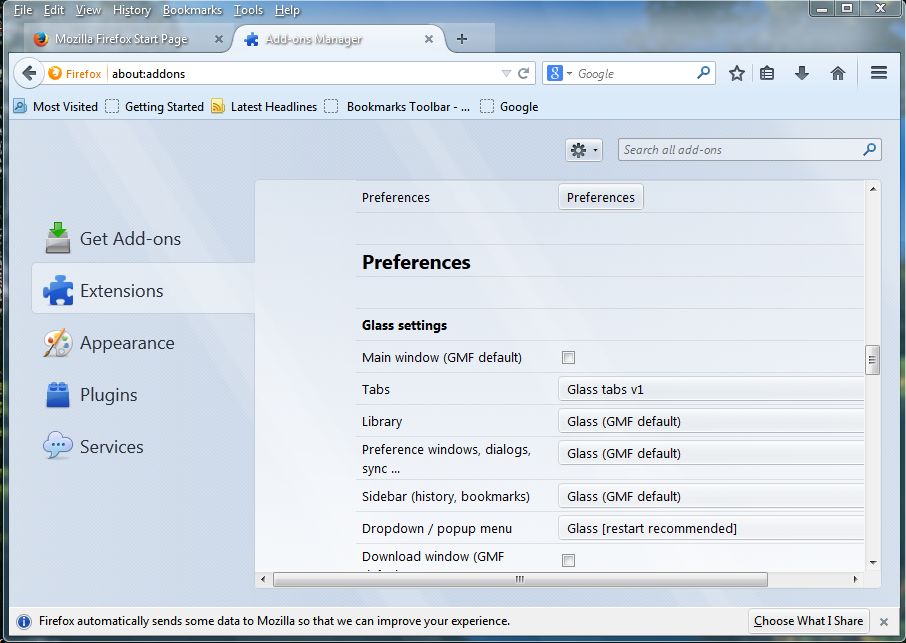Switch to Mozilla Firefox Start Page tab
The image size is (906, 643).
tap(121, 39)
